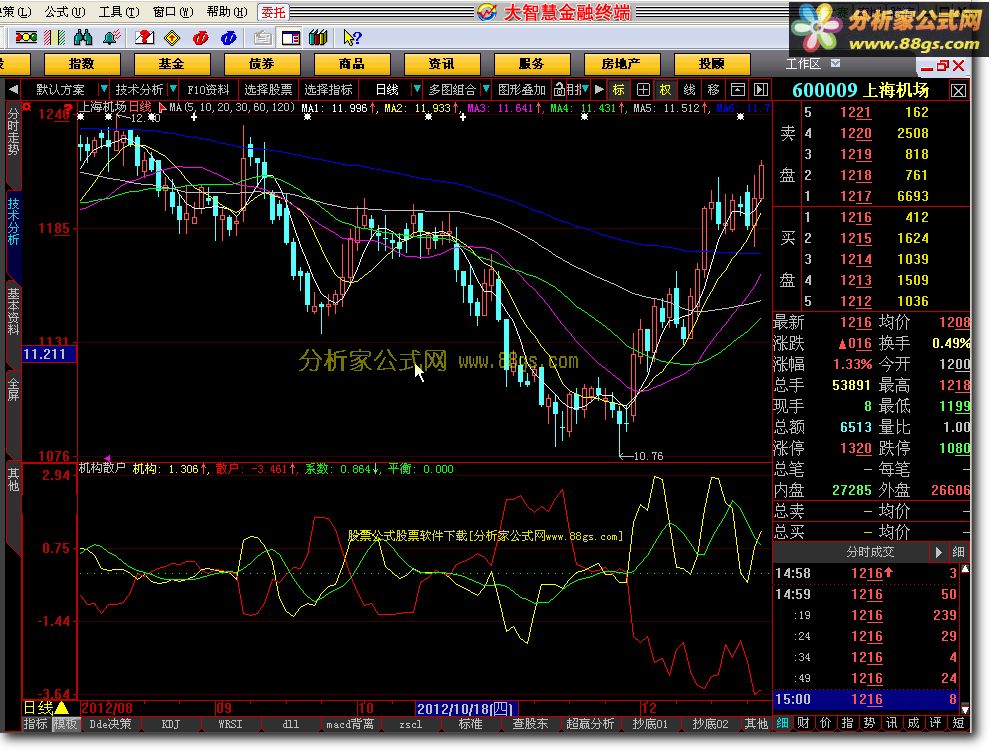991x751 pixels.
Task: Close the 600009 上海机场 quote panel
Action: [x=958, y=91]
